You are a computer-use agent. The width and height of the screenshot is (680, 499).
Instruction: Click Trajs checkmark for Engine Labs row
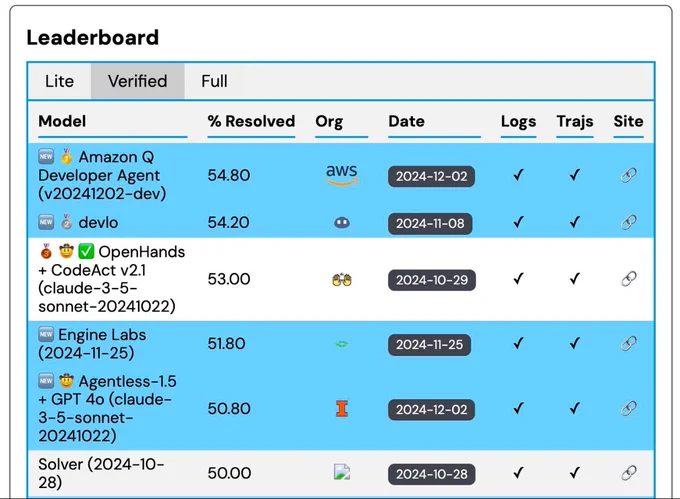coord(575,343)
